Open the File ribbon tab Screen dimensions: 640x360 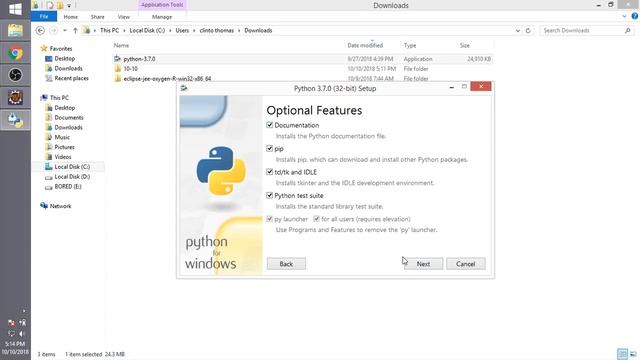pos(44,17)
